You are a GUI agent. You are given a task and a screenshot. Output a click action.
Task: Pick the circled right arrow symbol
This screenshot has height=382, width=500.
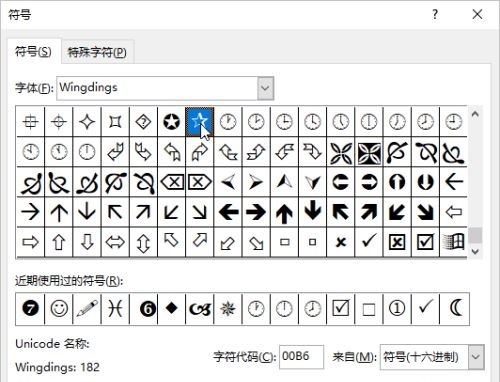coord(369,182)
